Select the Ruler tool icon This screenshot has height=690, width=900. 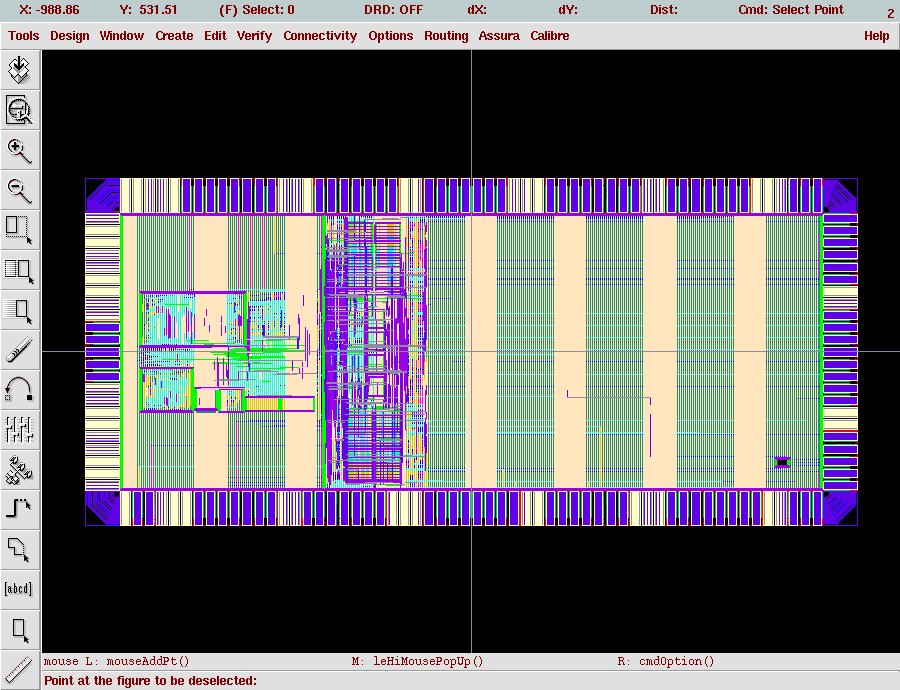[20, 668]
